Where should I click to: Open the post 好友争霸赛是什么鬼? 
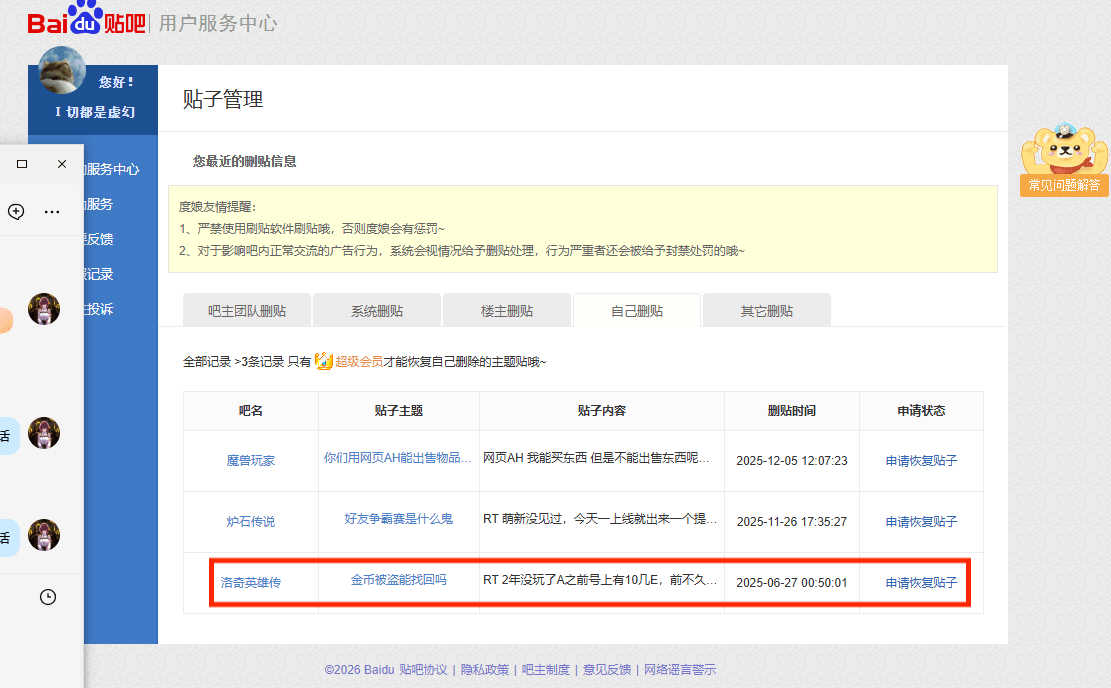point(399,519)
